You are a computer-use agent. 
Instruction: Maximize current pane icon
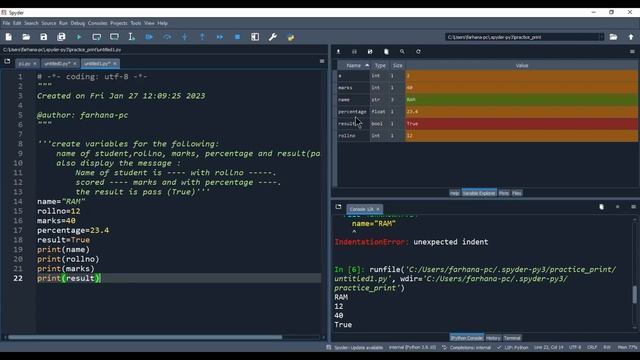point(255,37)
